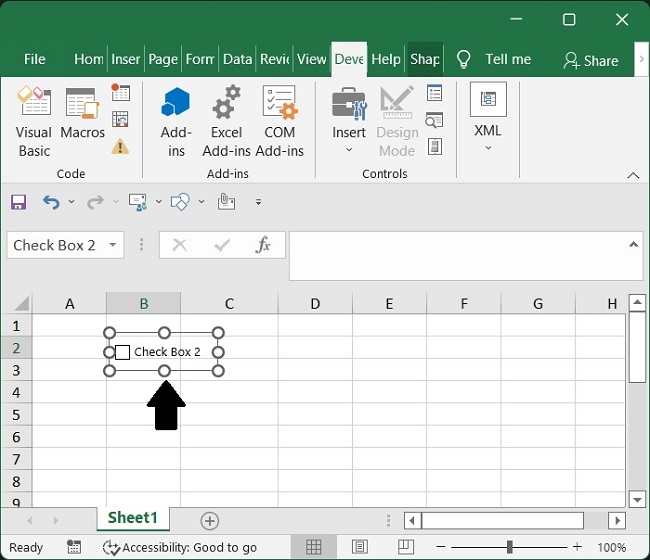This screenshot has width=650, height=560.
Task: Open the File tab
Action: pyautogui.click(x=34, y=59)
